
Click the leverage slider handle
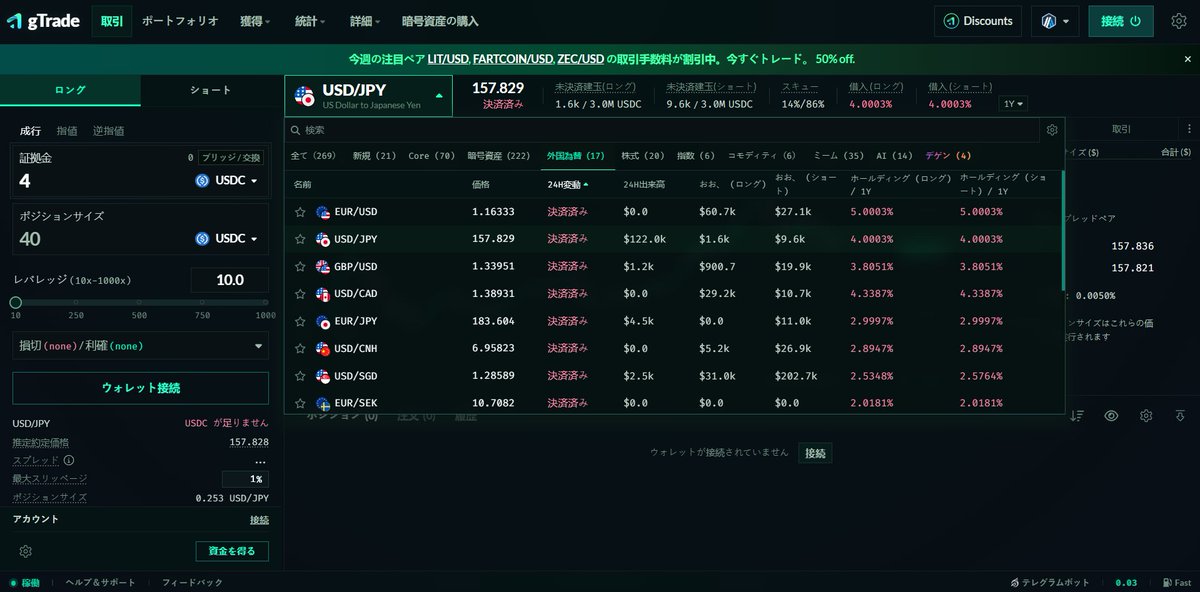coord(15,302)
